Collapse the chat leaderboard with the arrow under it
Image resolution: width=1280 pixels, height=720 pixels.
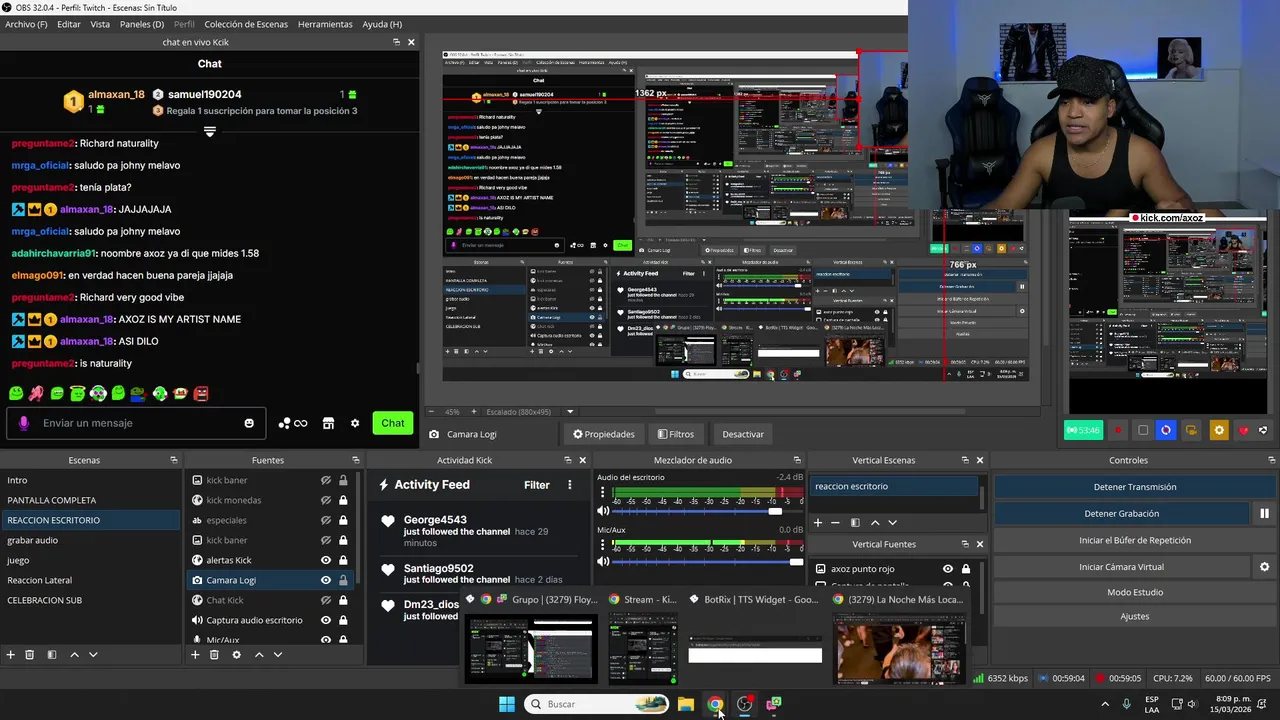[210, 132]
